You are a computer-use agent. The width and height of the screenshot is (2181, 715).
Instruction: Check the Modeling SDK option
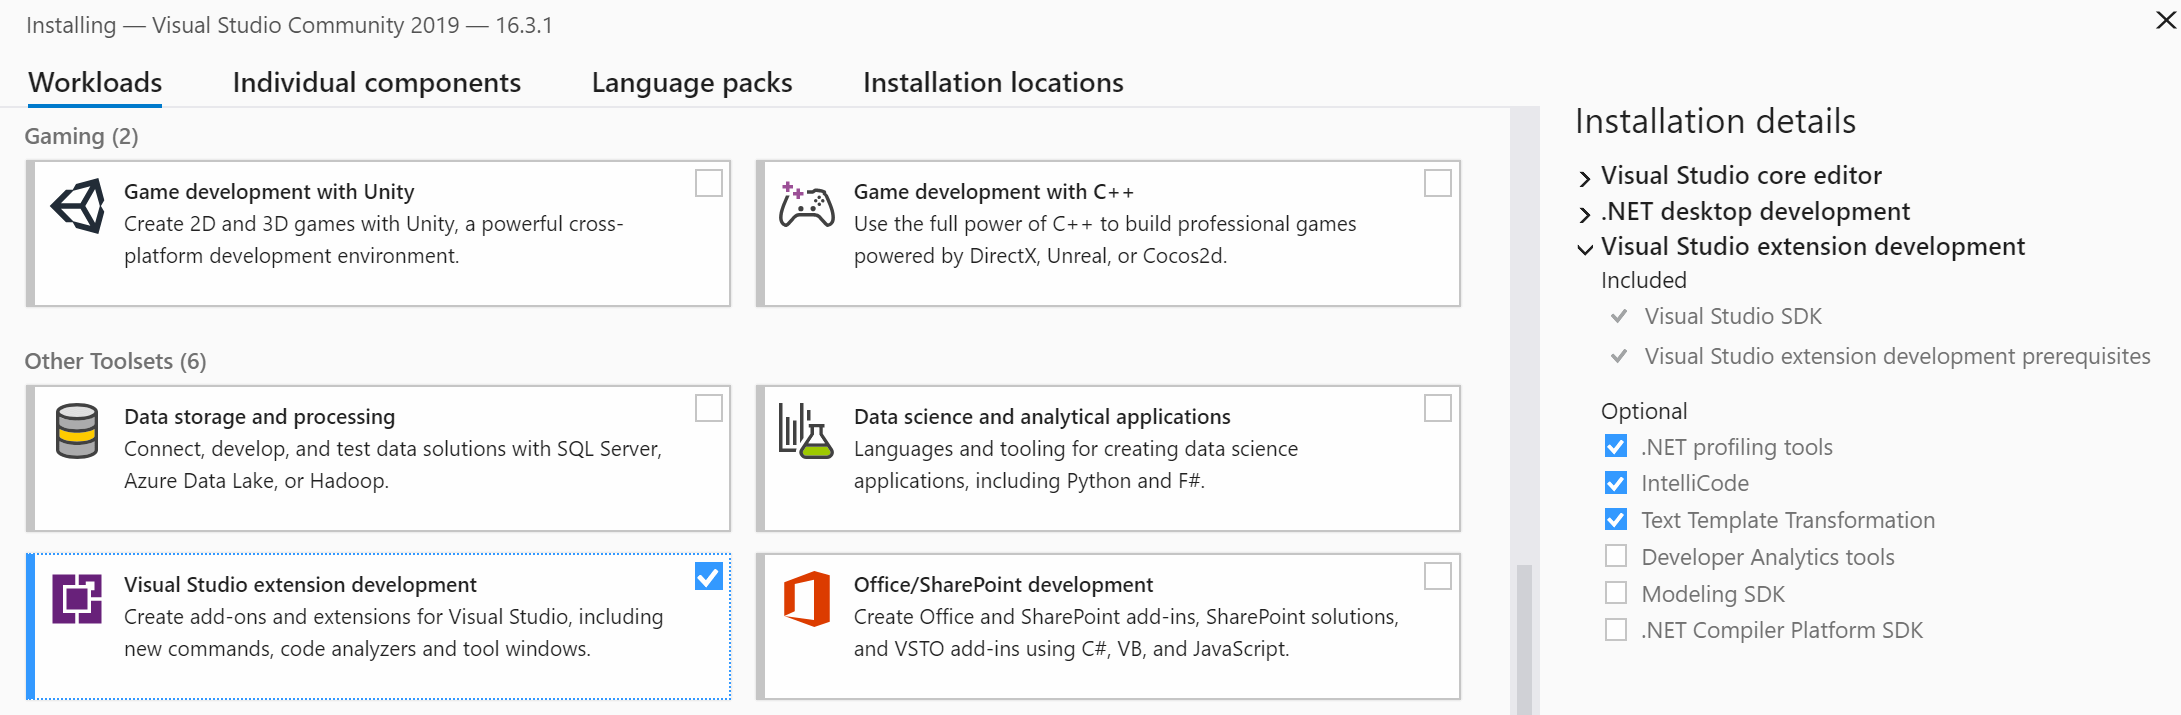[1615, 592]
